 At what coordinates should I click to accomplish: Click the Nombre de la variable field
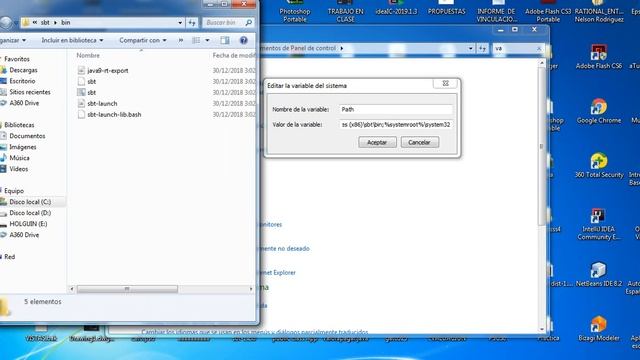(396, 109)
